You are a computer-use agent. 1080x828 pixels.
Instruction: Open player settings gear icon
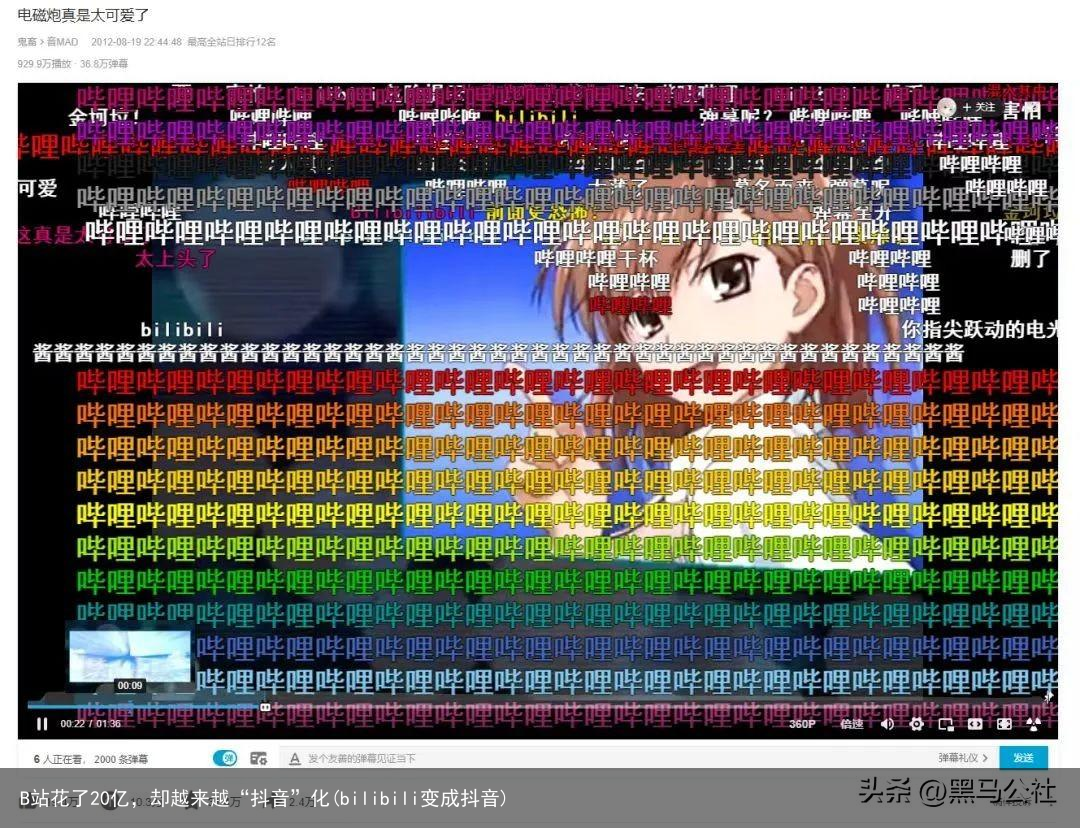(x=917, y=724)
